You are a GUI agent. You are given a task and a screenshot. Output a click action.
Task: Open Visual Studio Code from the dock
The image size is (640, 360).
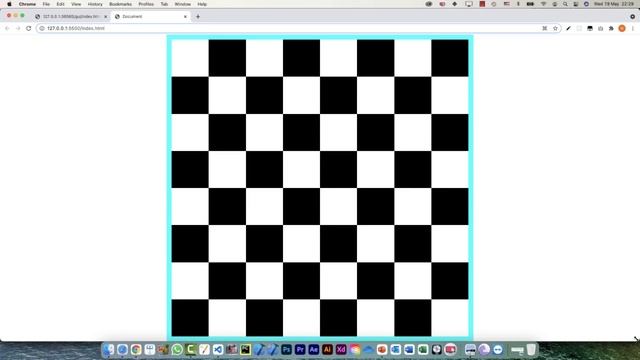tap(218, 350)
